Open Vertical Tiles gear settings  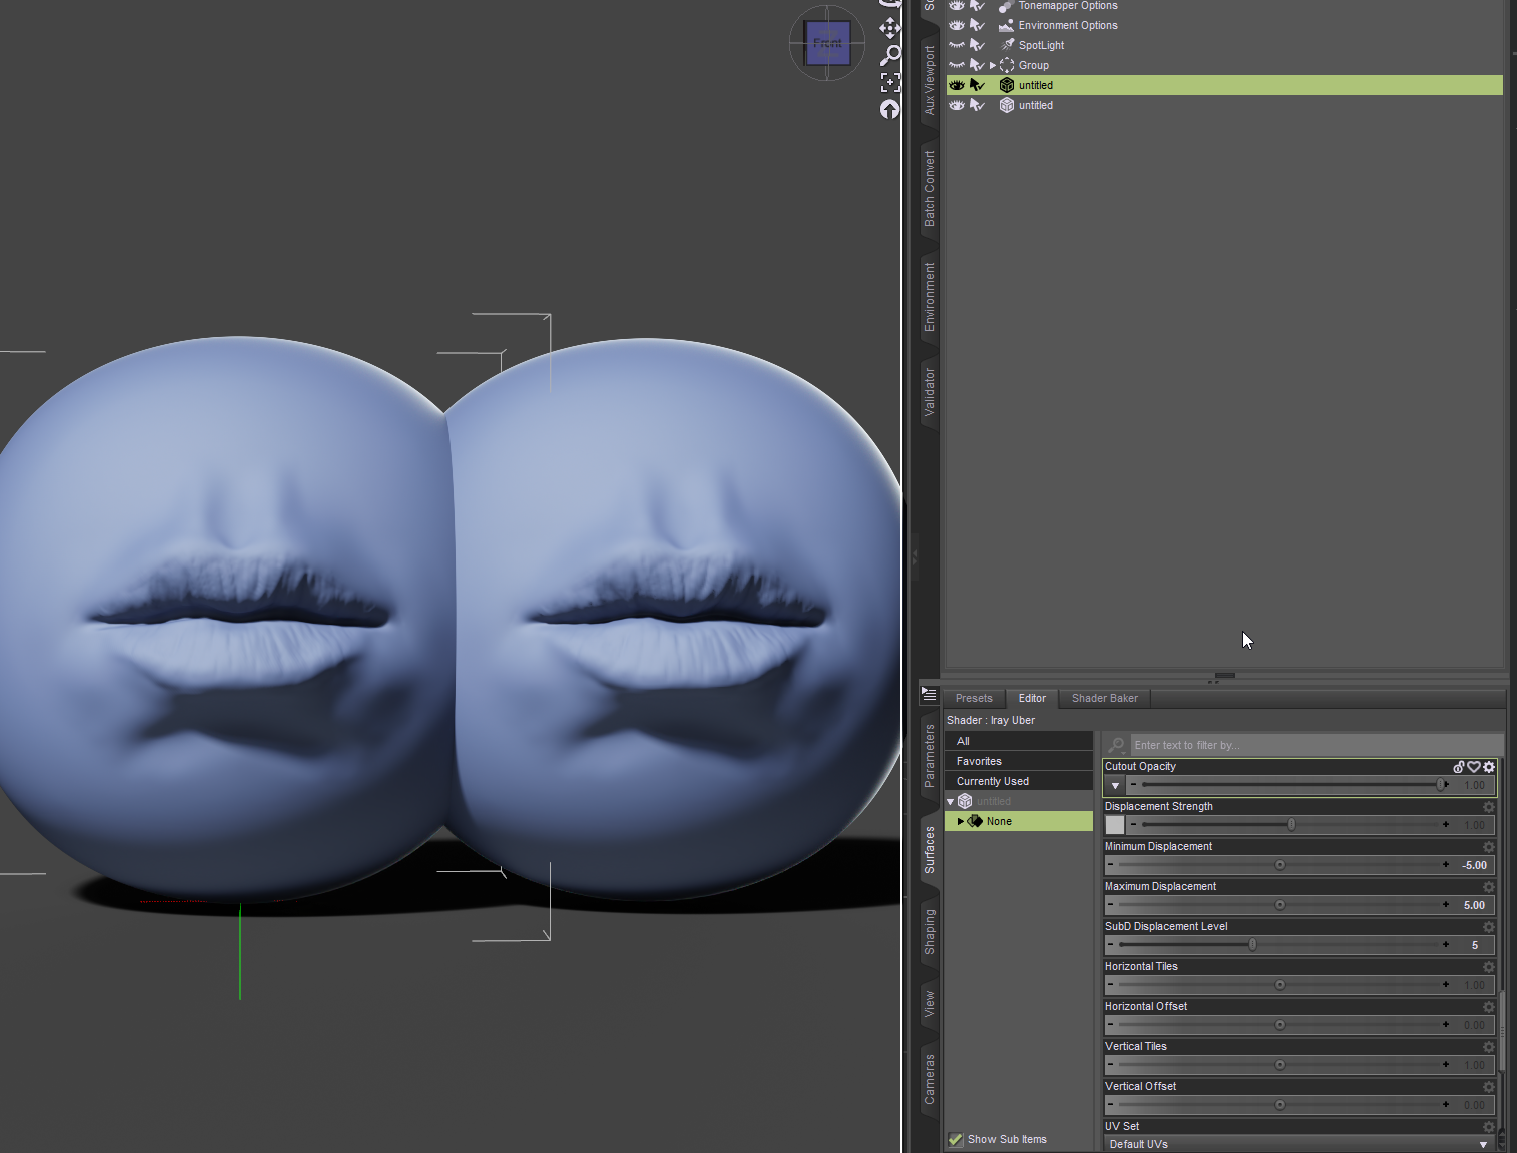pyautogui.click(x=1489, y=1047)
